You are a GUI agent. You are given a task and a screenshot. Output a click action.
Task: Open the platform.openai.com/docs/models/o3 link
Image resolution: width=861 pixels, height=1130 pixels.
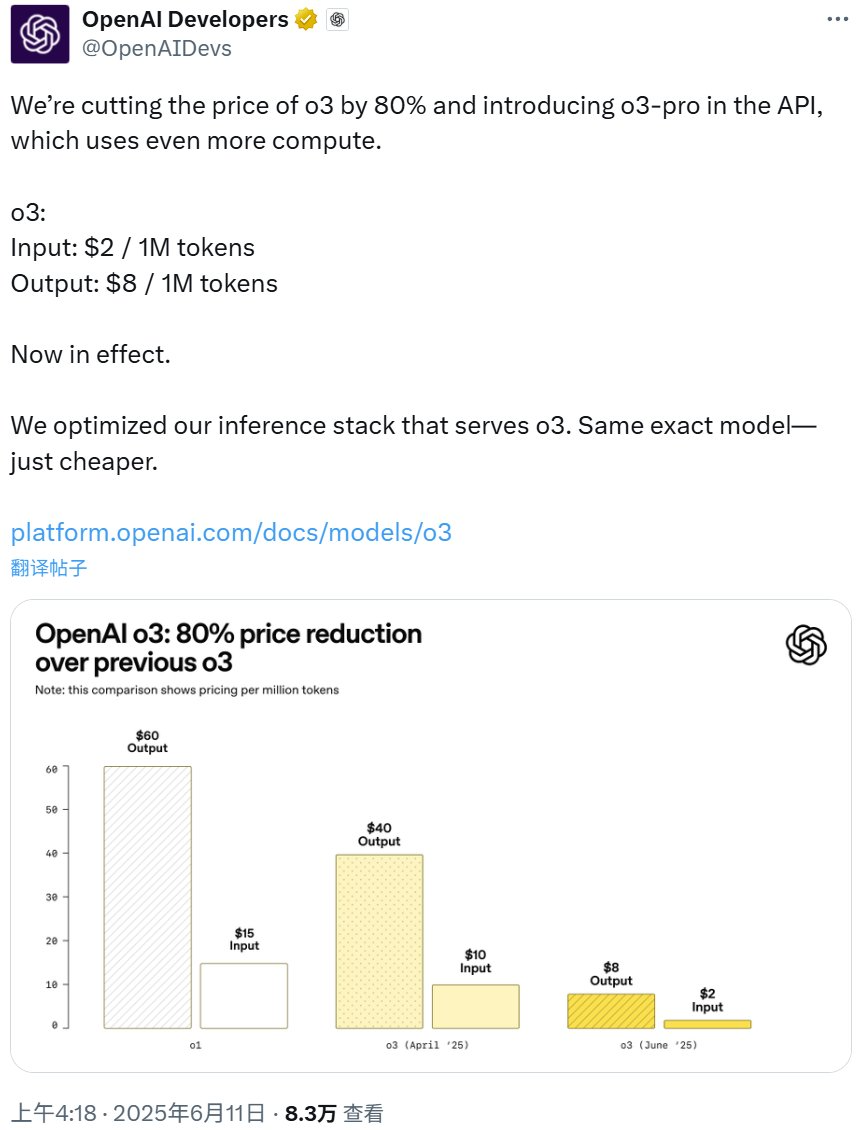coord(231,532)
